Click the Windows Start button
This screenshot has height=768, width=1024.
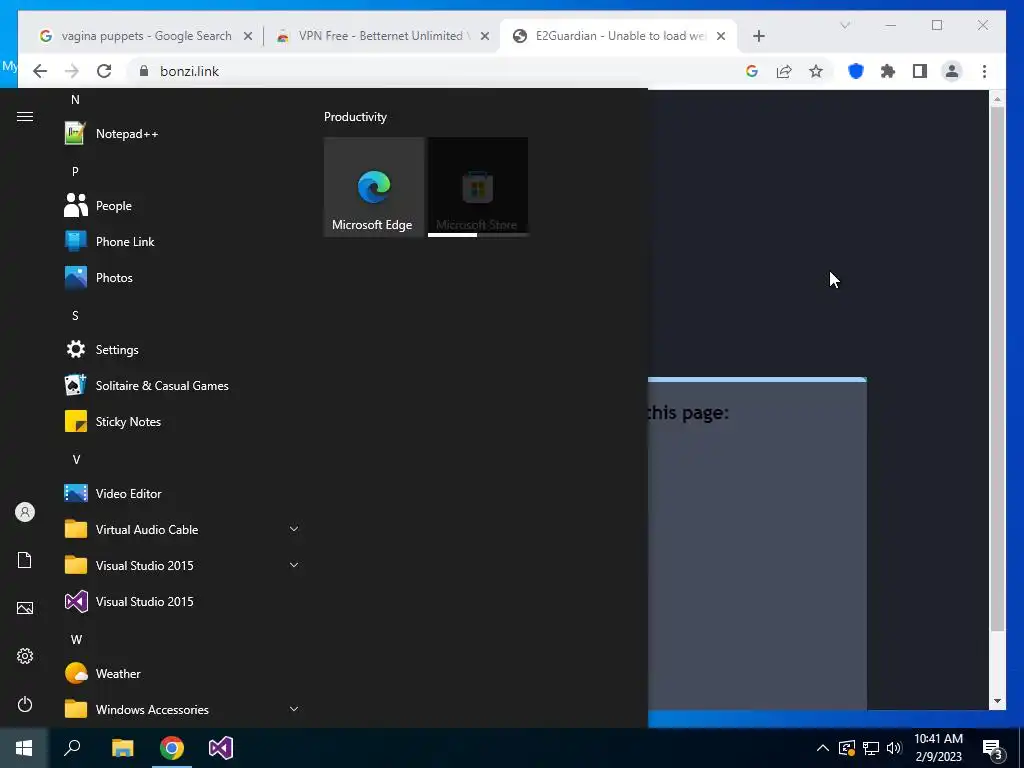[24, 748]
